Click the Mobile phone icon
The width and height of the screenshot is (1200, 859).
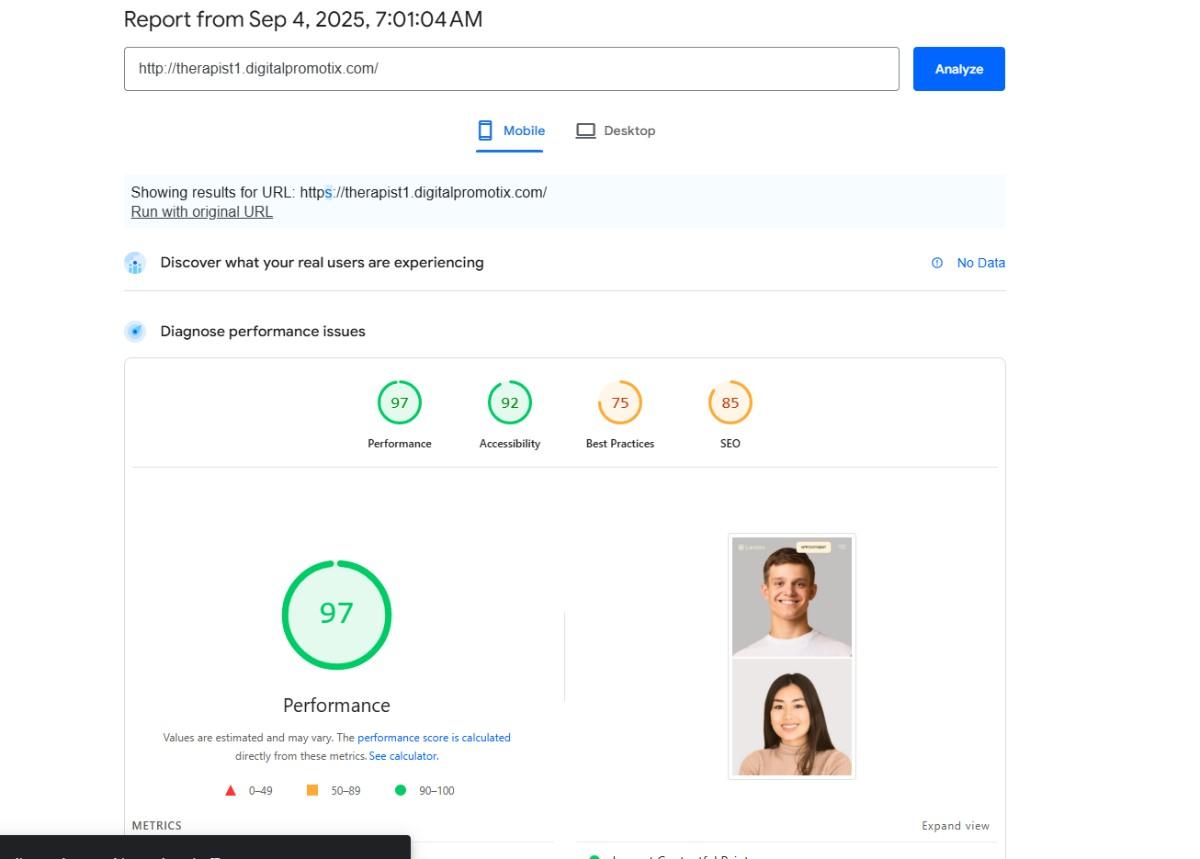click(486, 131)
